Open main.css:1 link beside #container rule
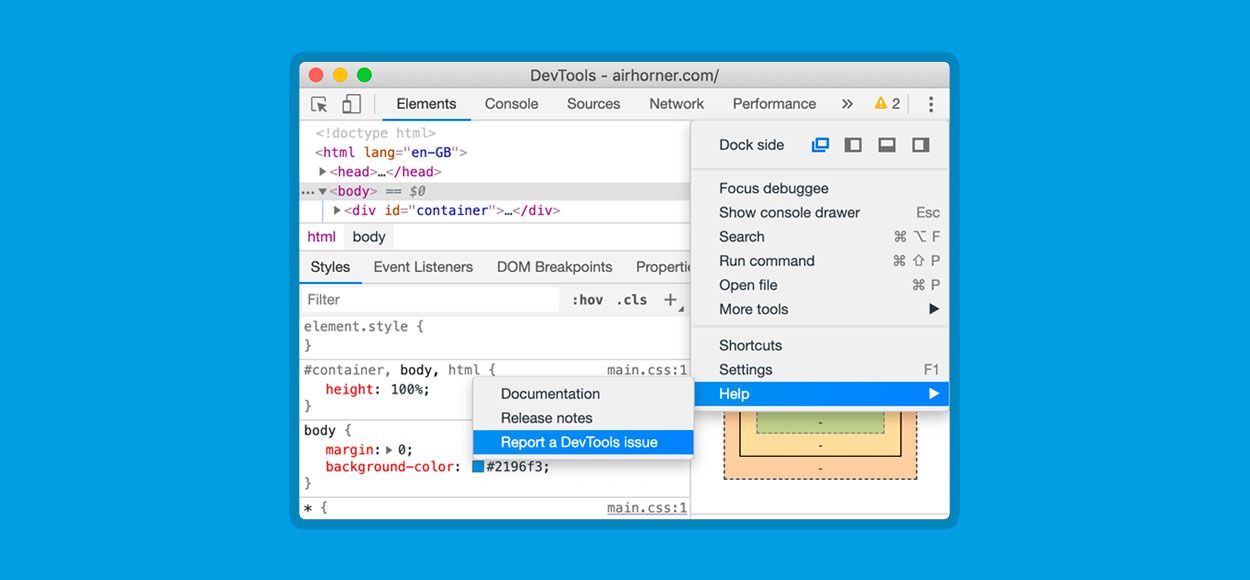1250x580 pixels. click(x=647, y=370)
